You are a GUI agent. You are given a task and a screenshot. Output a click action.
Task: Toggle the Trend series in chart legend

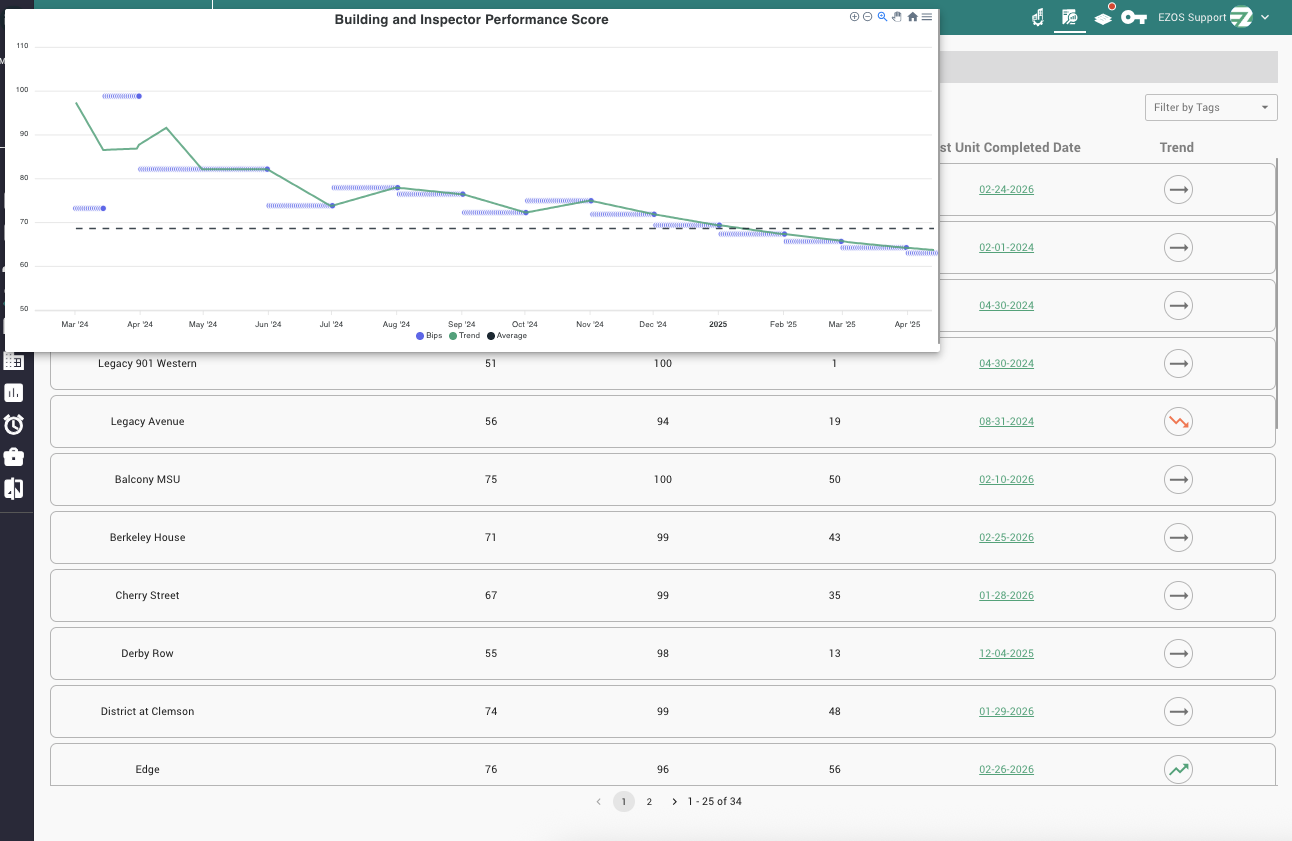[464, 336]
